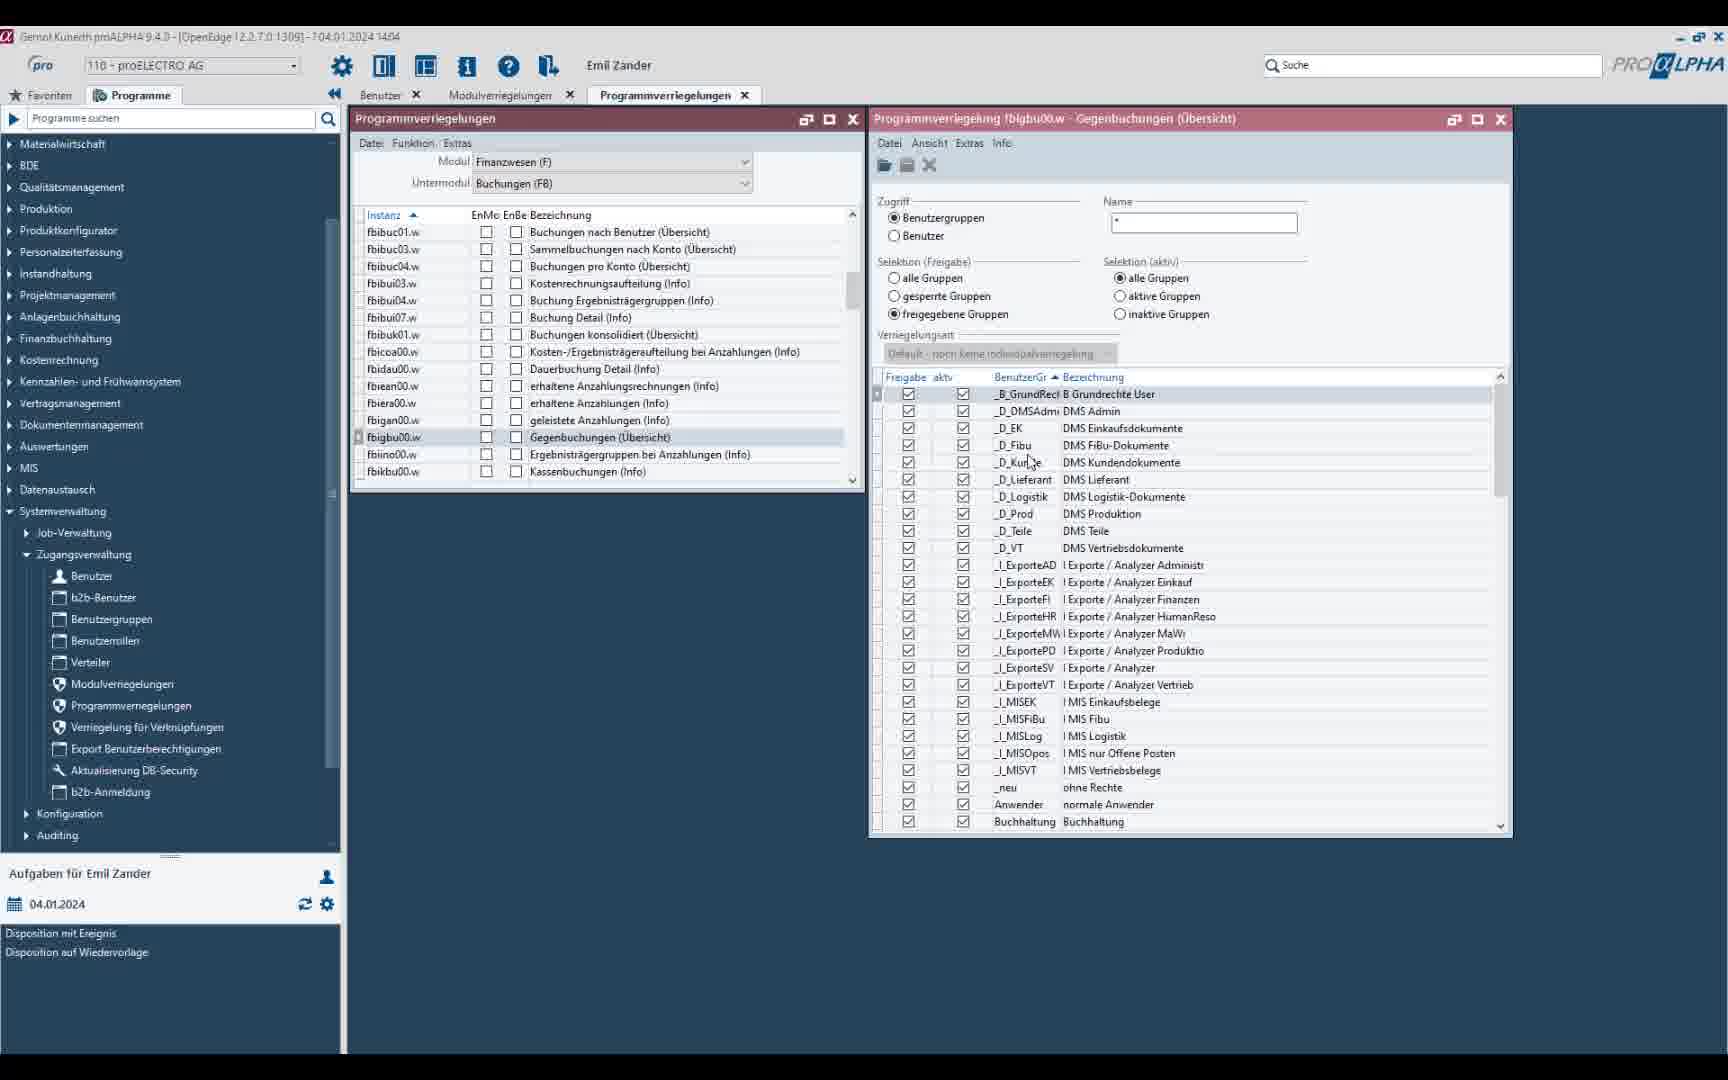Viewport: 1728px width, 1080px height.
Task: Expand the Auditing tree node
Action: (26, 836)
